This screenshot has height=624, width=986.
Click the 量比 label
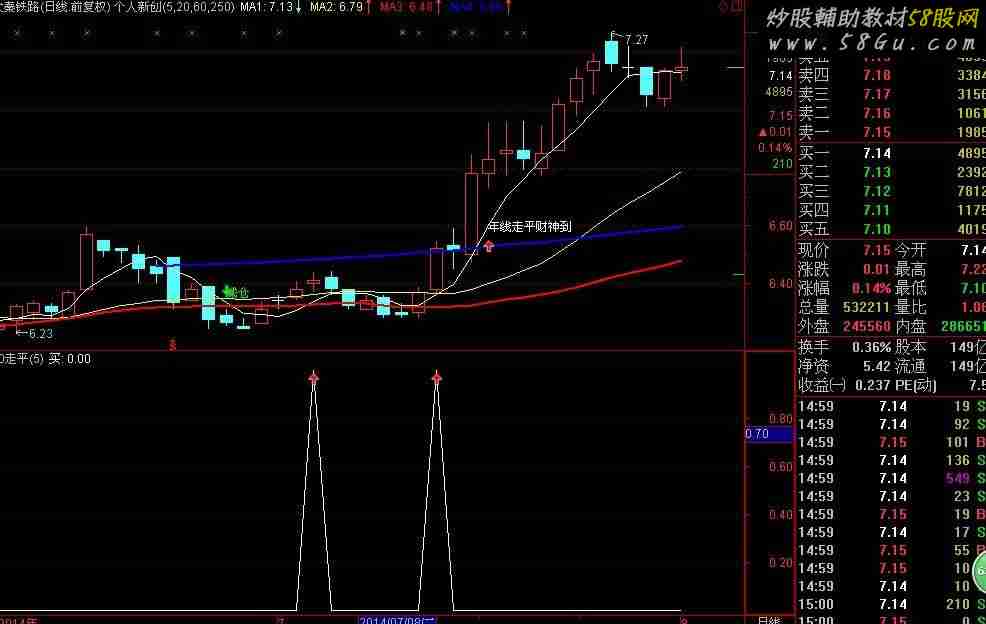click(x=911, y=307)
